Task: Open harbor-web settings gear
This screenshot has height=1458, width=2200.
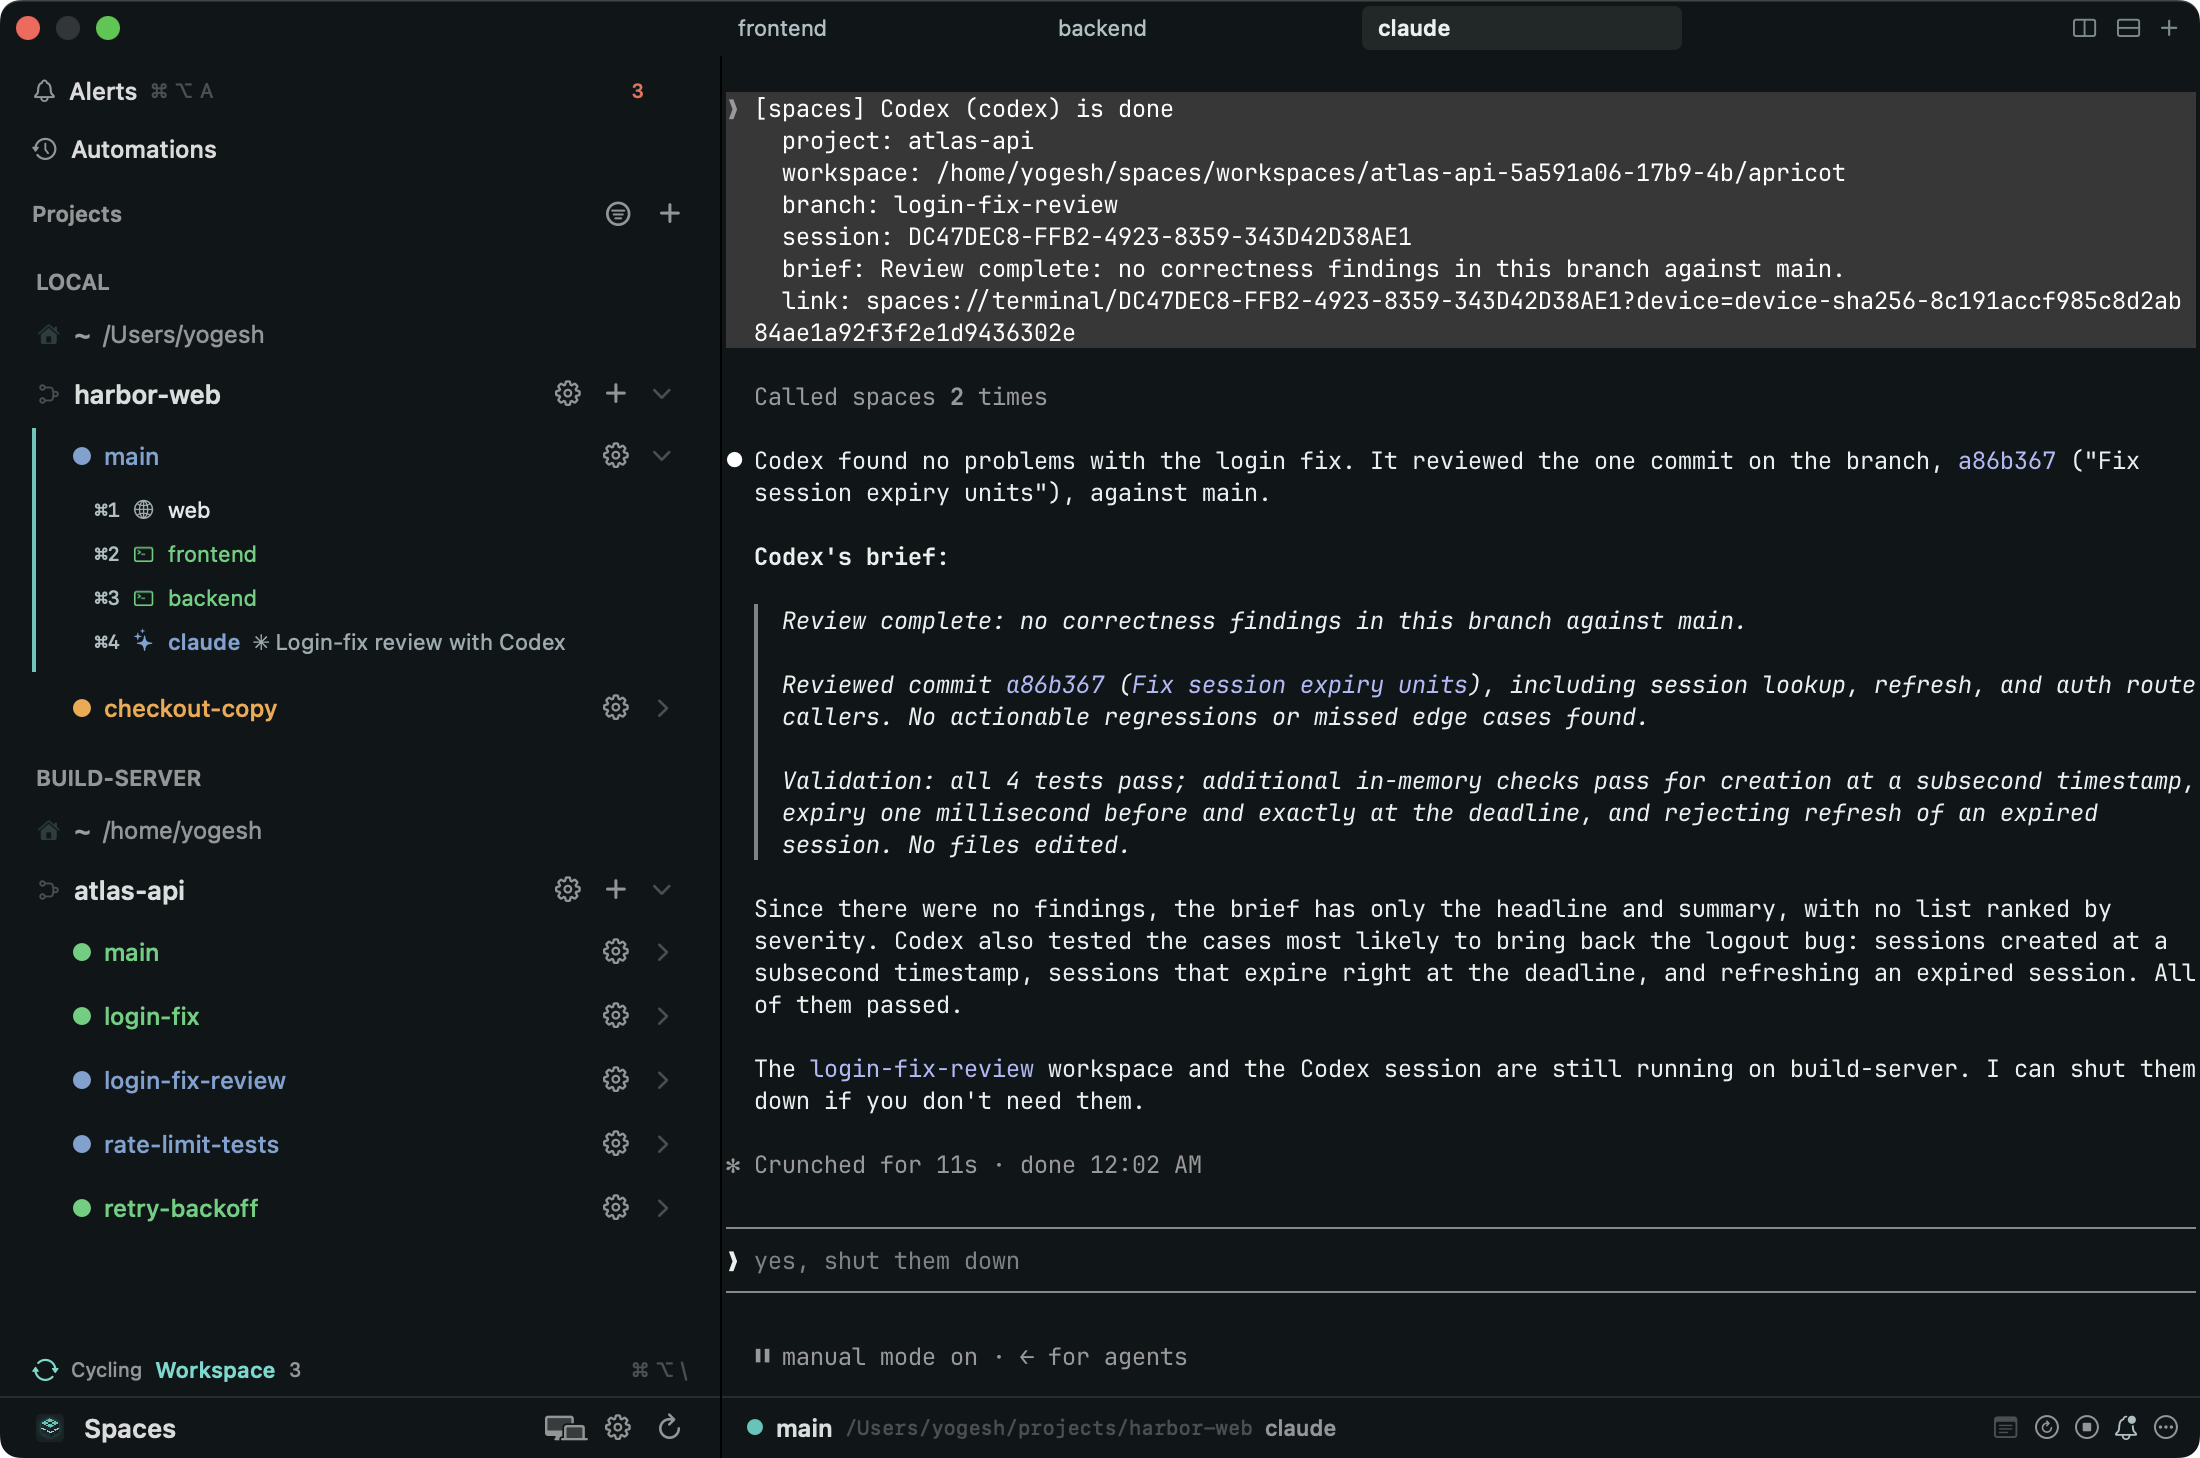Action: (x=568, y=394)
